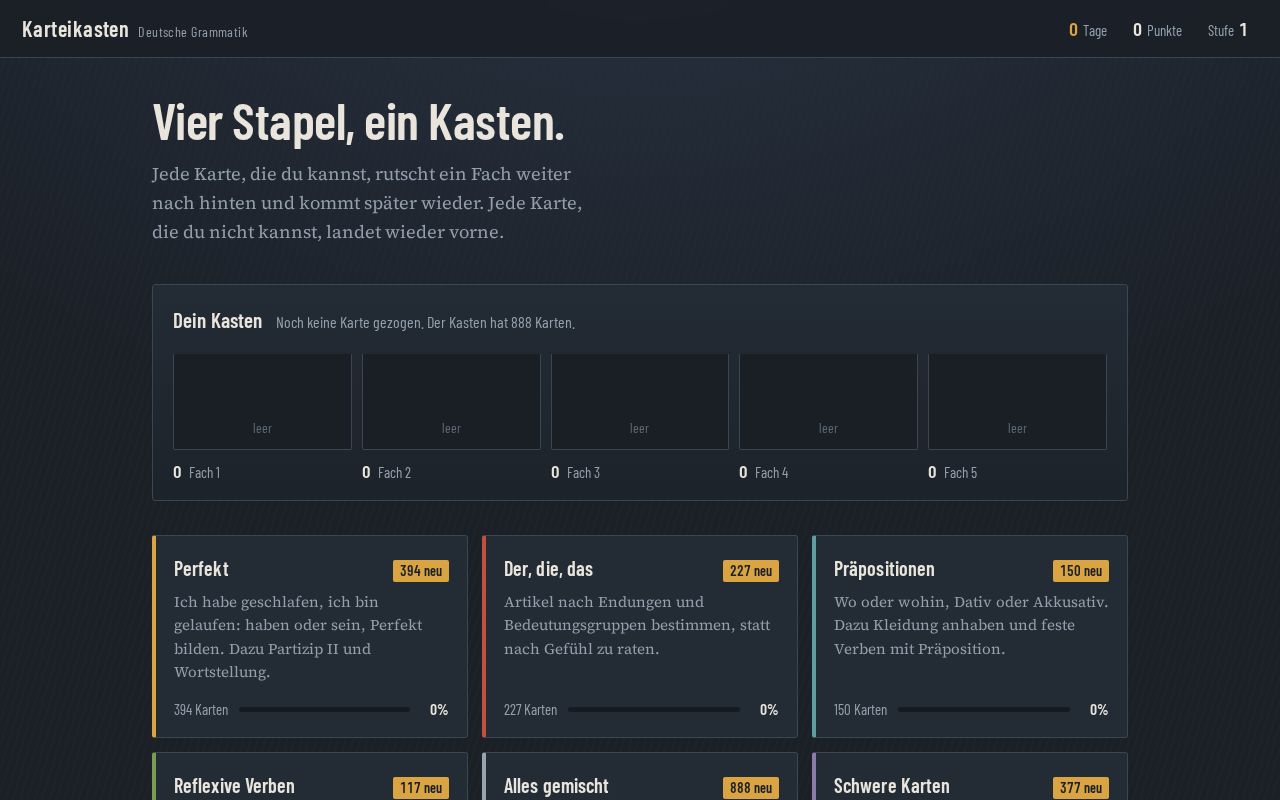Open the 'Alles gemischt' deck card

click(x=640, y=777)
